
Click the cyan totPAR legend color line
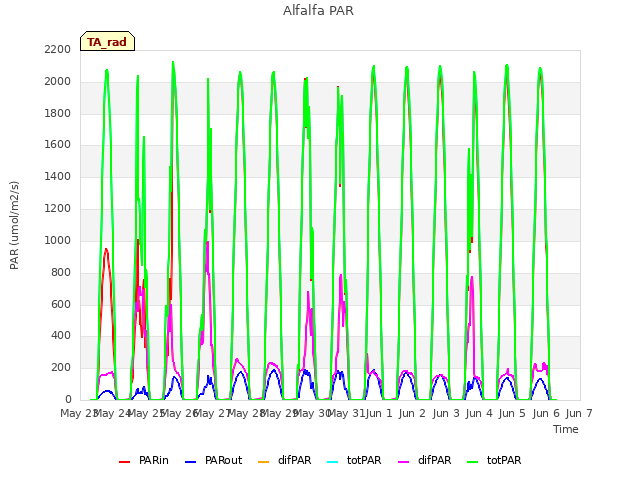click(x=333, y=462)
